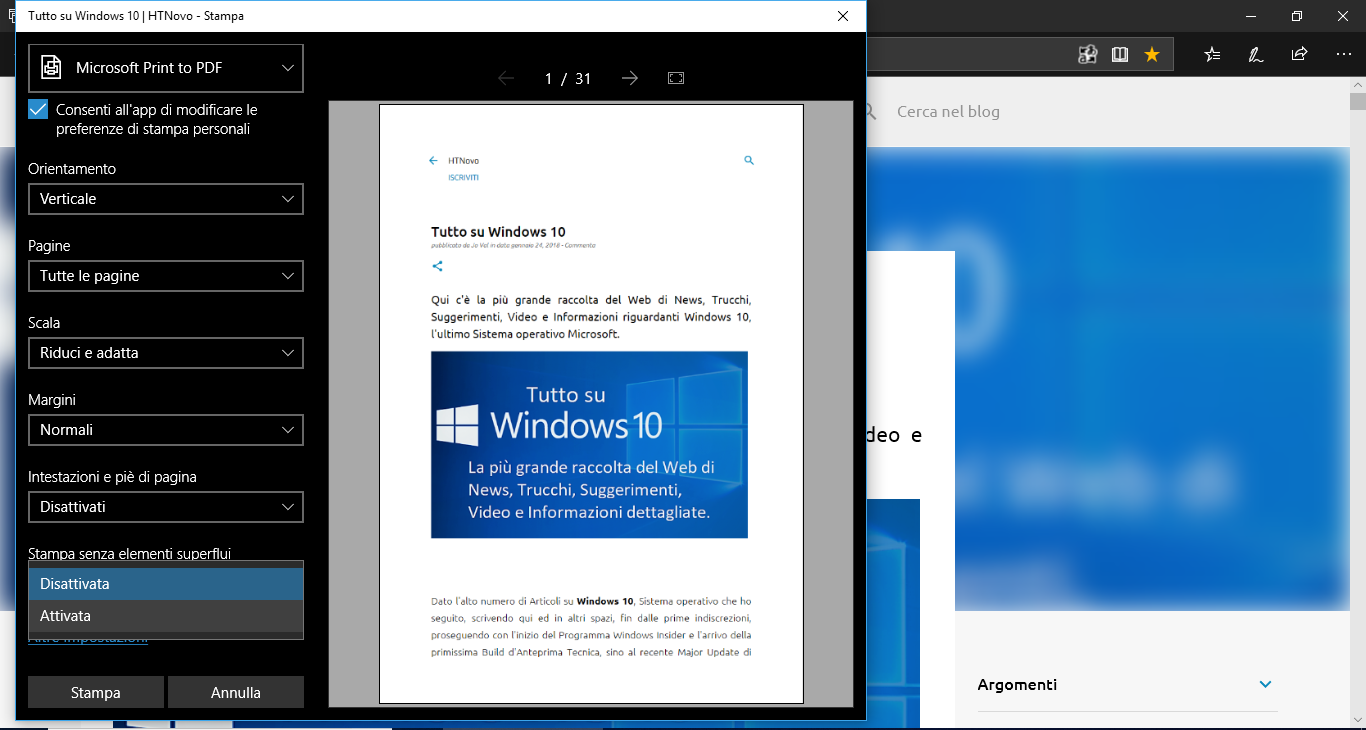
Task: Go to the previous preview page arrow
Action: 506,78
